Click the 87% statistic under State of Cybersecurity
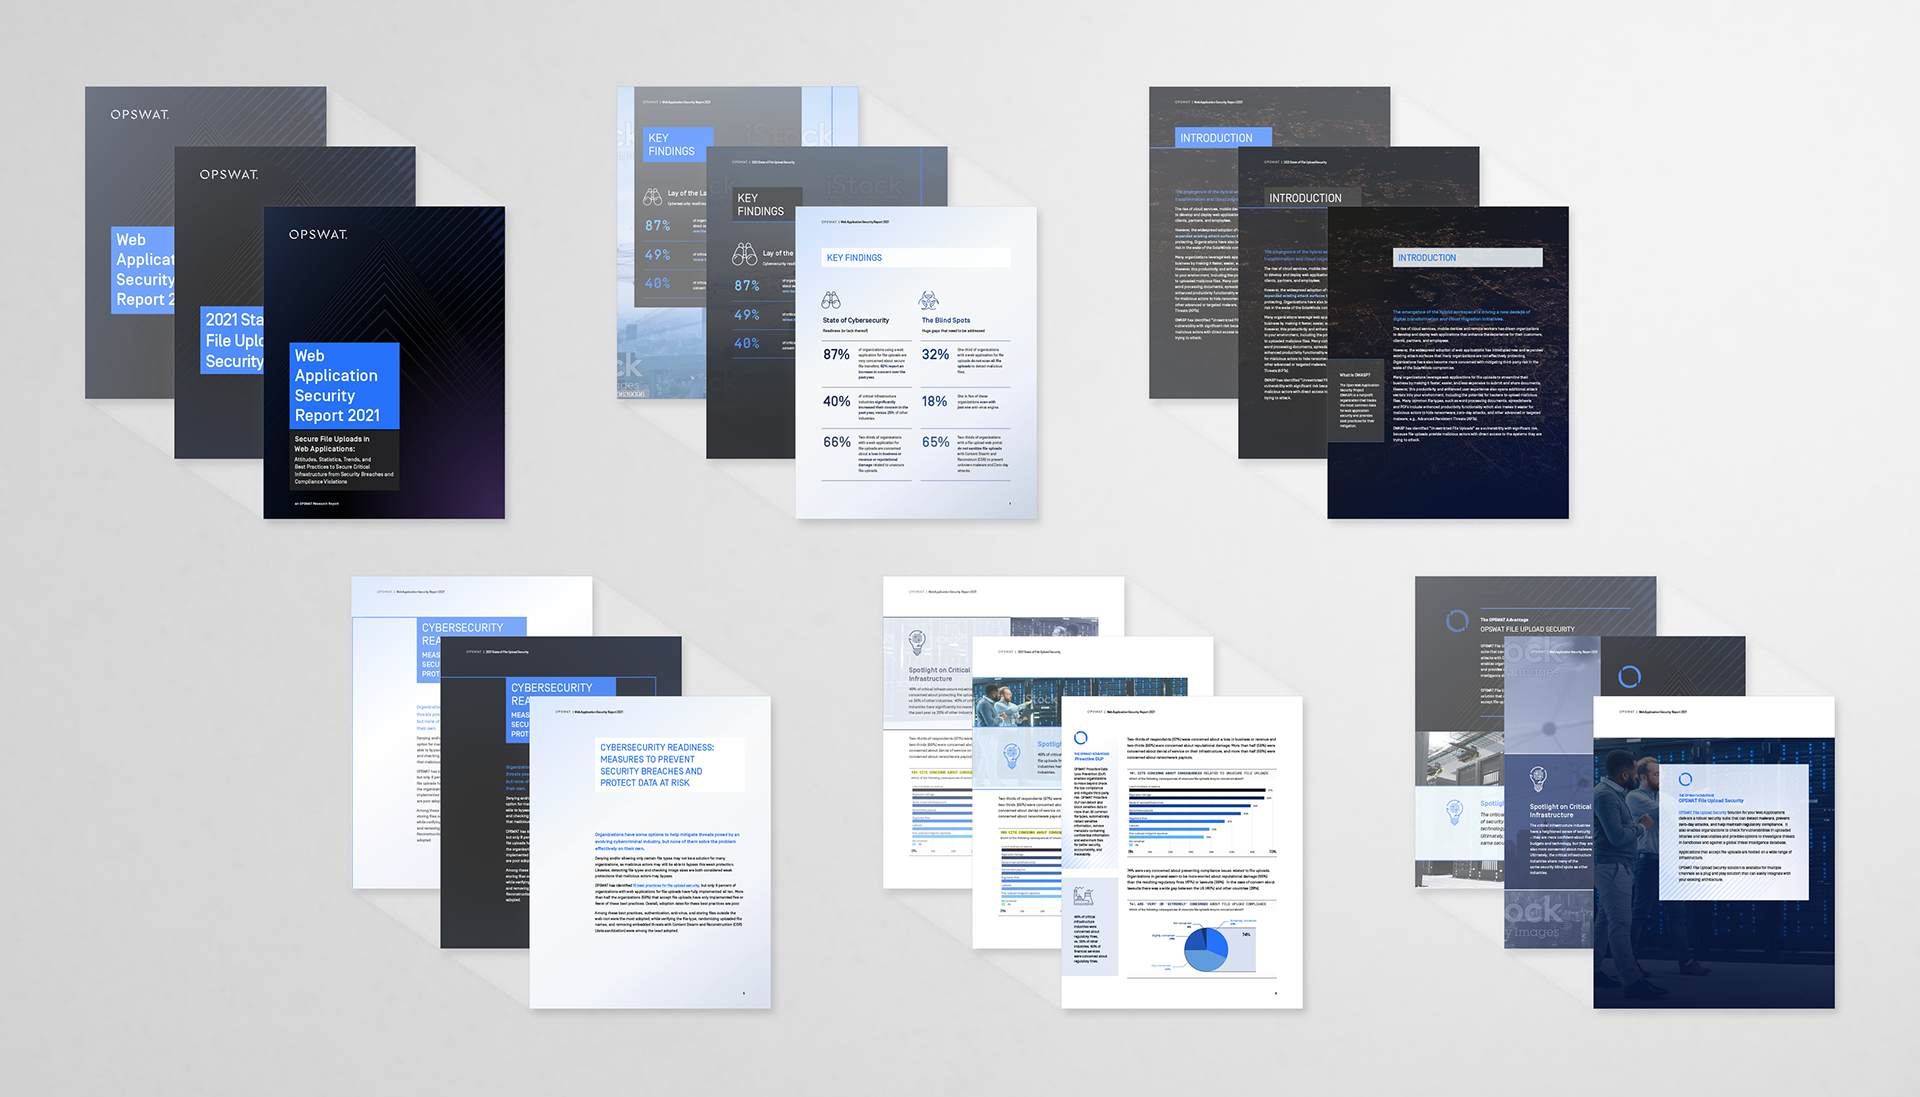 tap(837, 354)
